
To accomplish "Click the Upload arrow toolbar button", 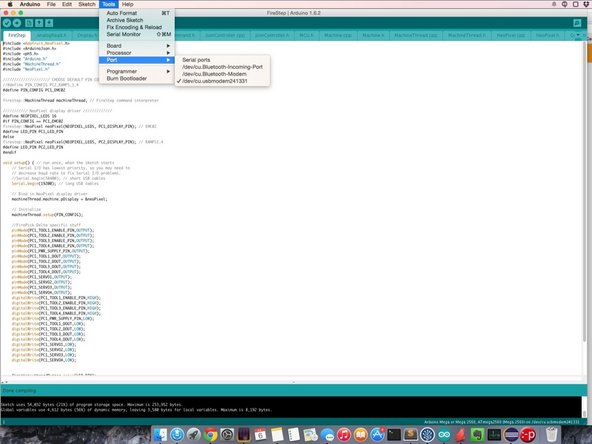I will [x=17, y=23].
